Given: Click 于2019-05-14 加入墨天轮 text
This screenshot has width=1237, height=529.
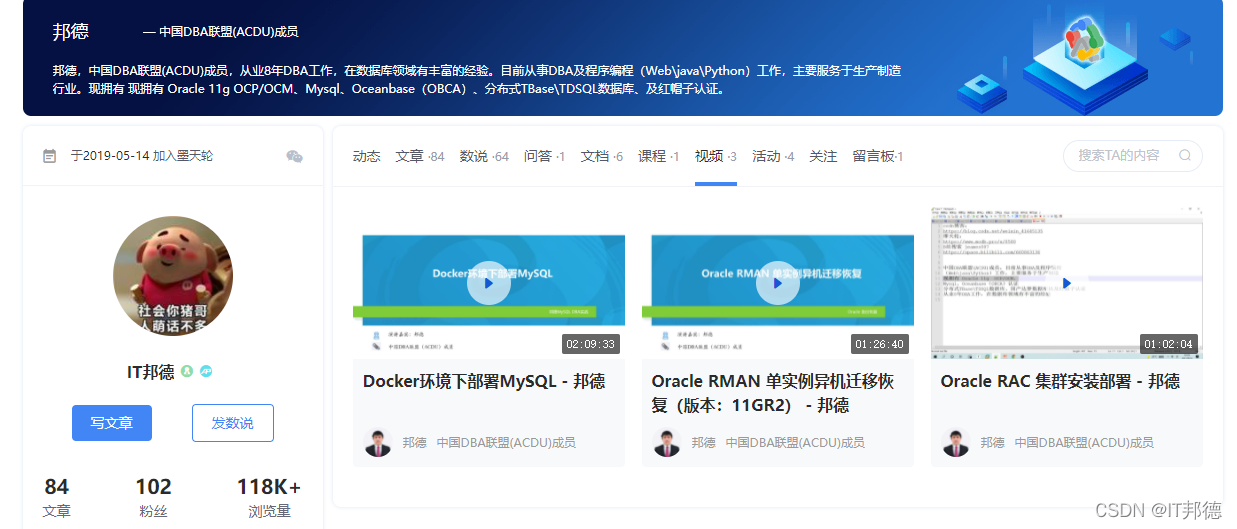Looking at the screenshot, I should 141,156.
